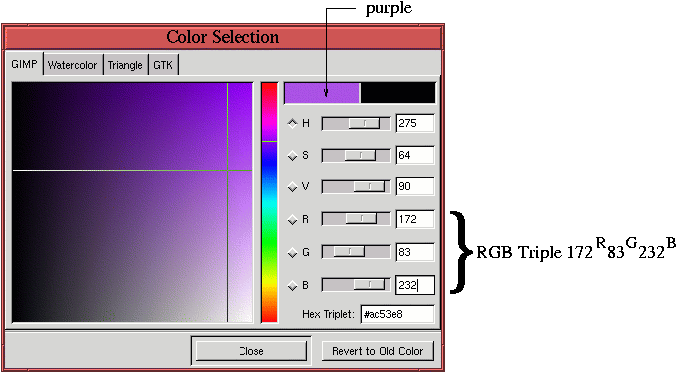Click the vertical rainbow hue strip

tap(269, 202)
